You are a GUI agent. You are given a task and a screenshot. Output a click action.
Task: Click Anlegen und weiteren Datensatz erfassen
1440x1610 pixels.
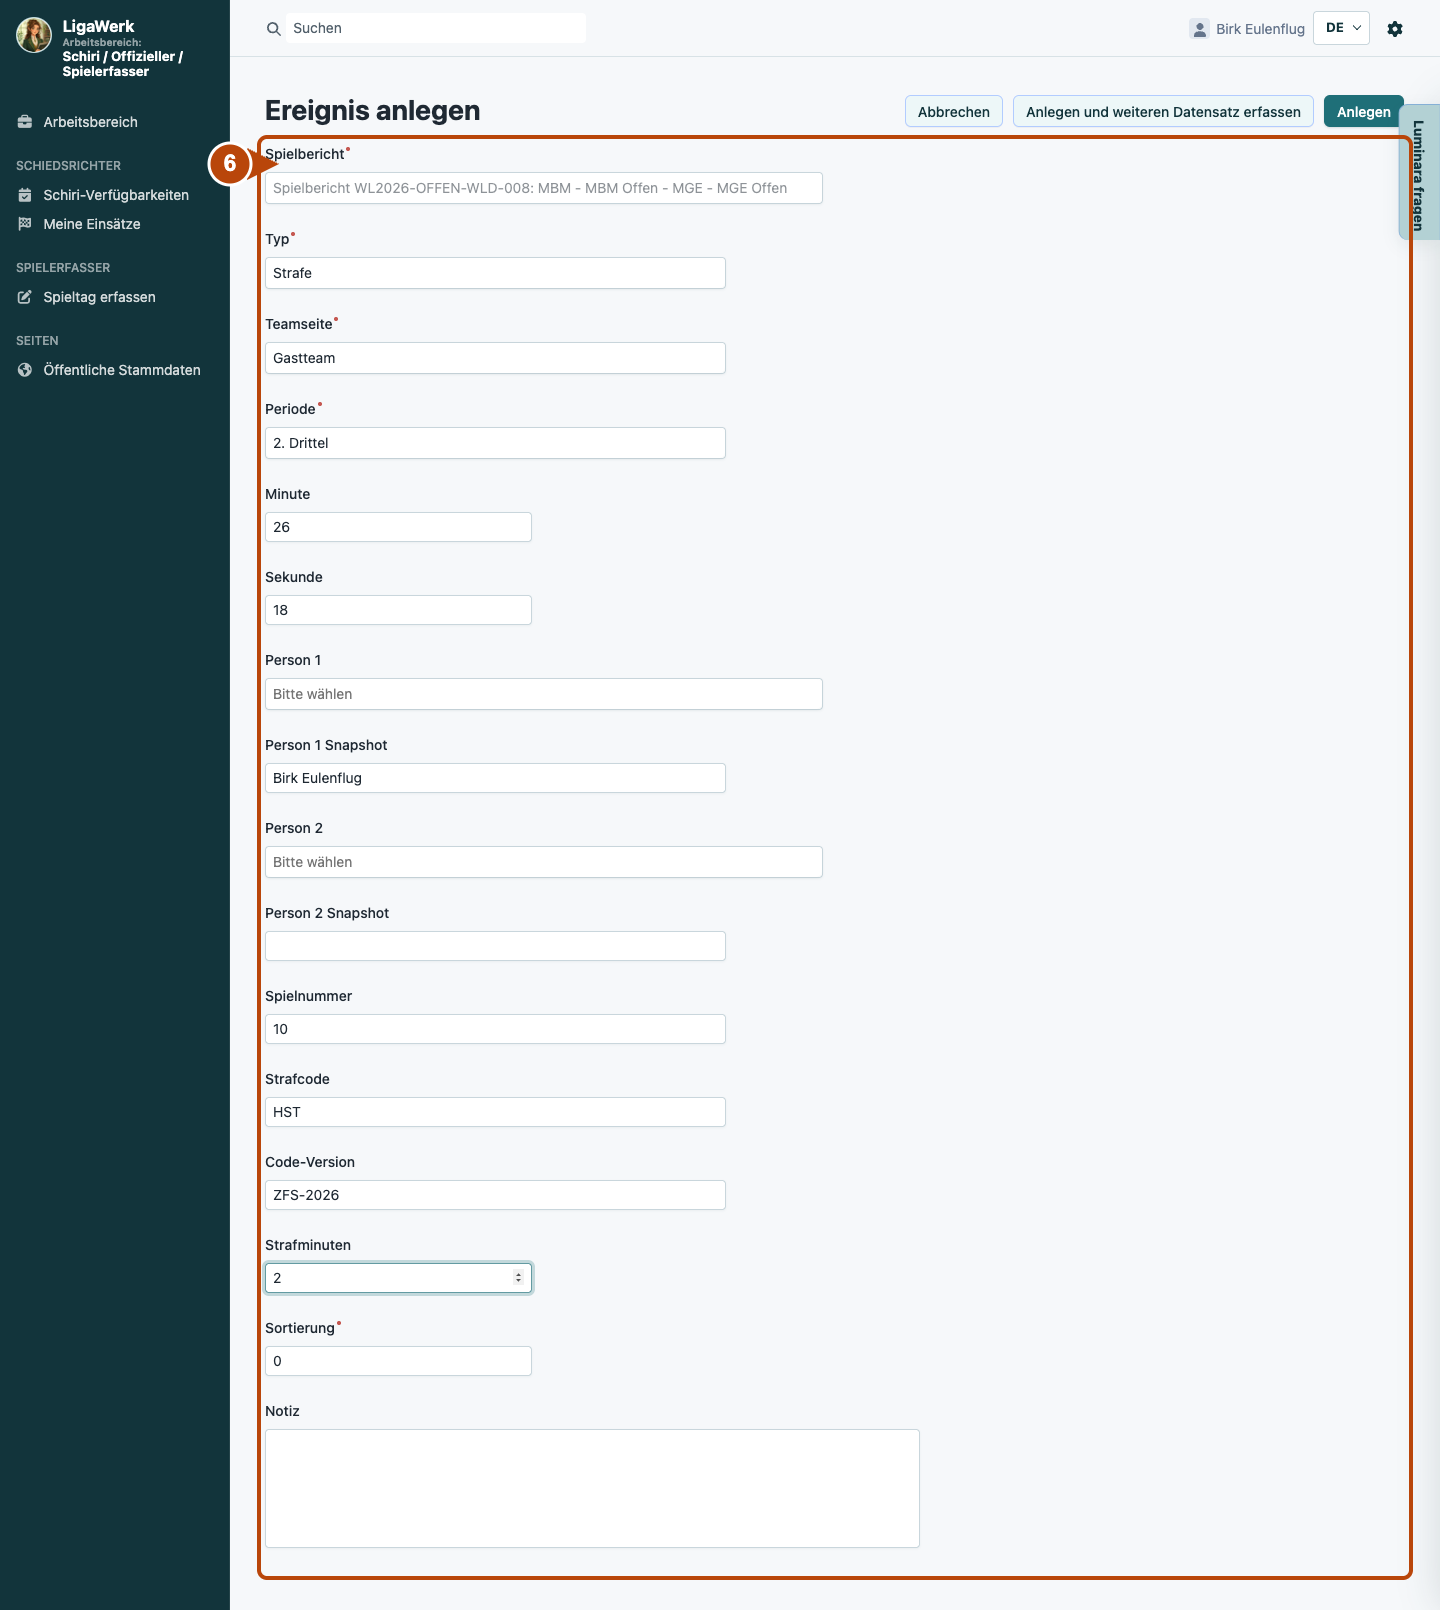click(x=1163, y=112)
